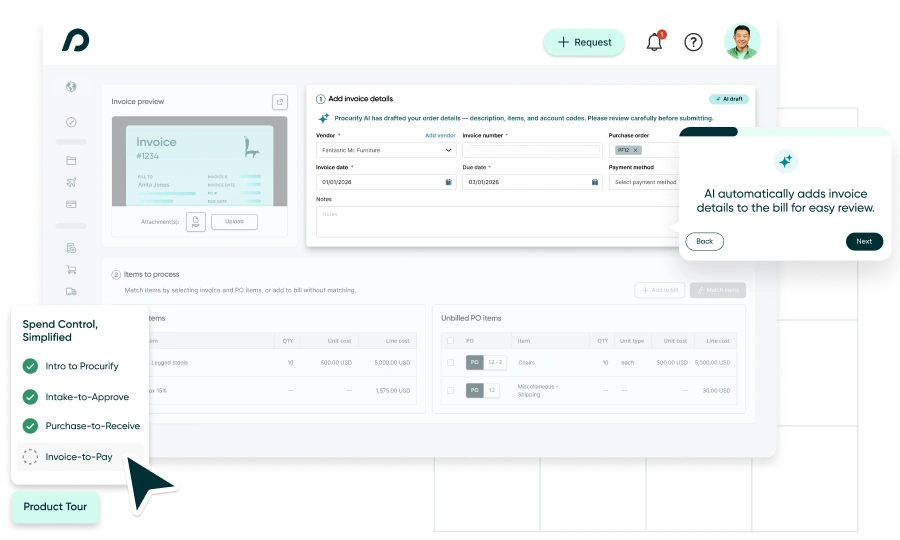Check the Miscellaneous - Shipping item checkbox

tap(450, 390)
